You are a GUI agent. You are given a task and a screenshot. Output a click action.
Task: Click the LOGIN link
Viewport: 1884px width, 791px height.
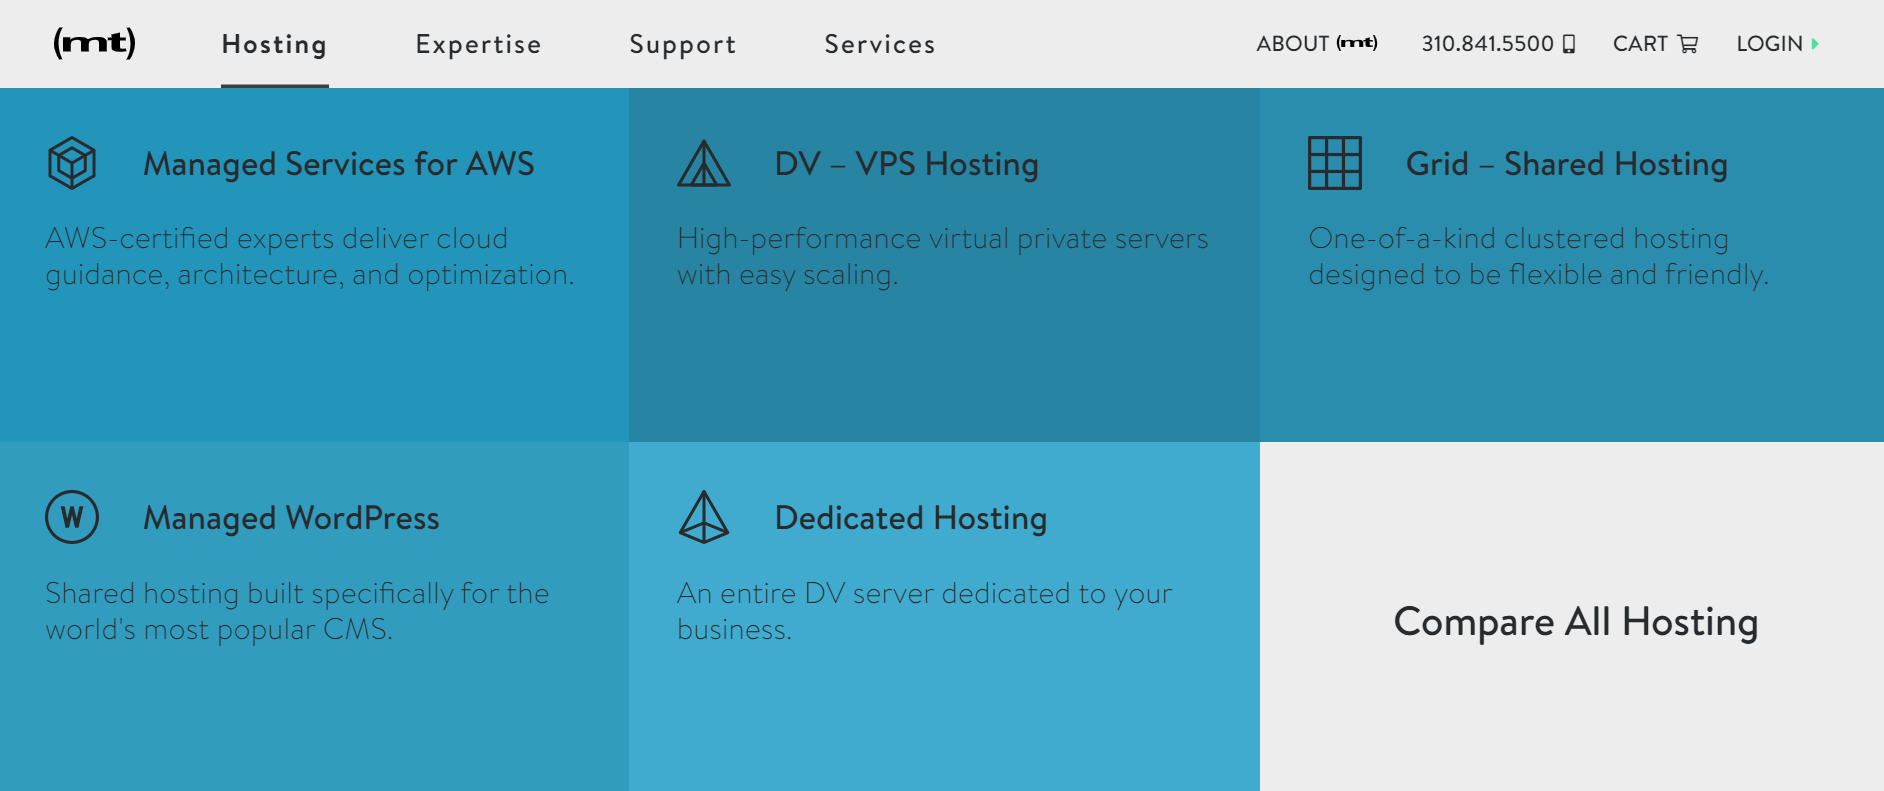1769,43
